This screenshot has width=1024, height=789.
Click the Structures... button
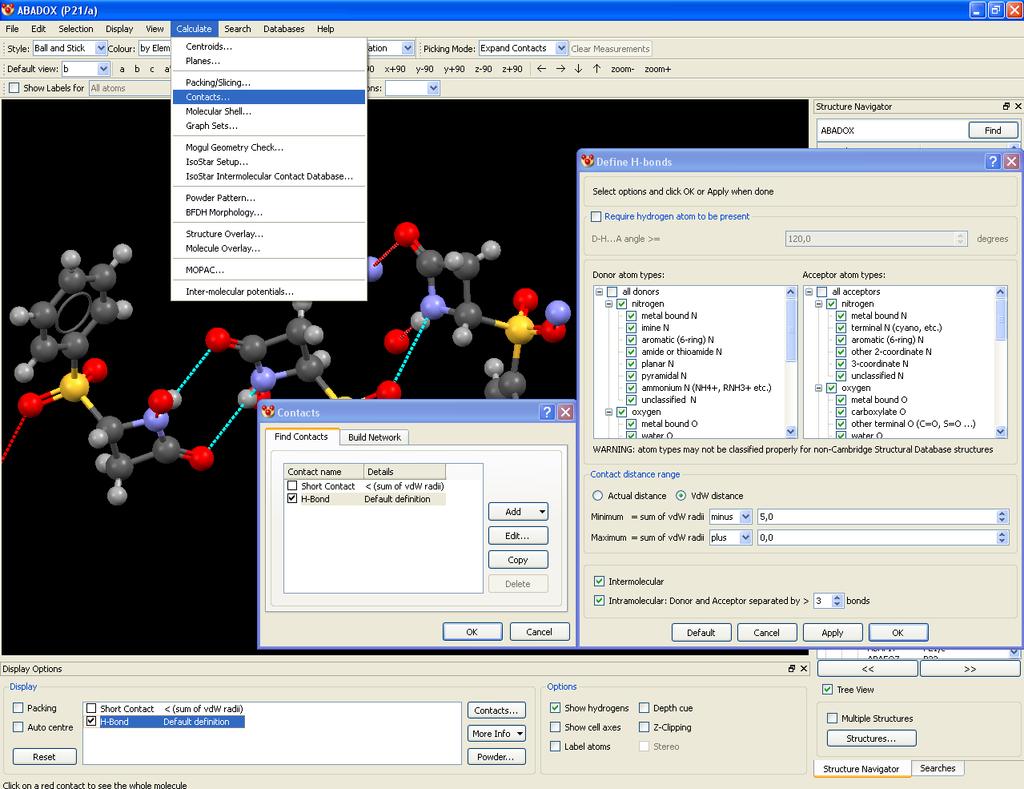(871, 738)
